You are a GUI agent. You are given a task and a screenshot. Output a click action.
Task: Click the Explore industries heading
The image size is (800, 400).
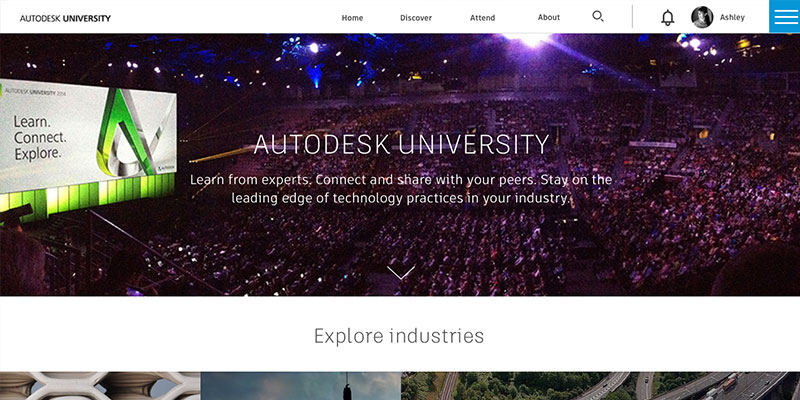tap(398, 336)
